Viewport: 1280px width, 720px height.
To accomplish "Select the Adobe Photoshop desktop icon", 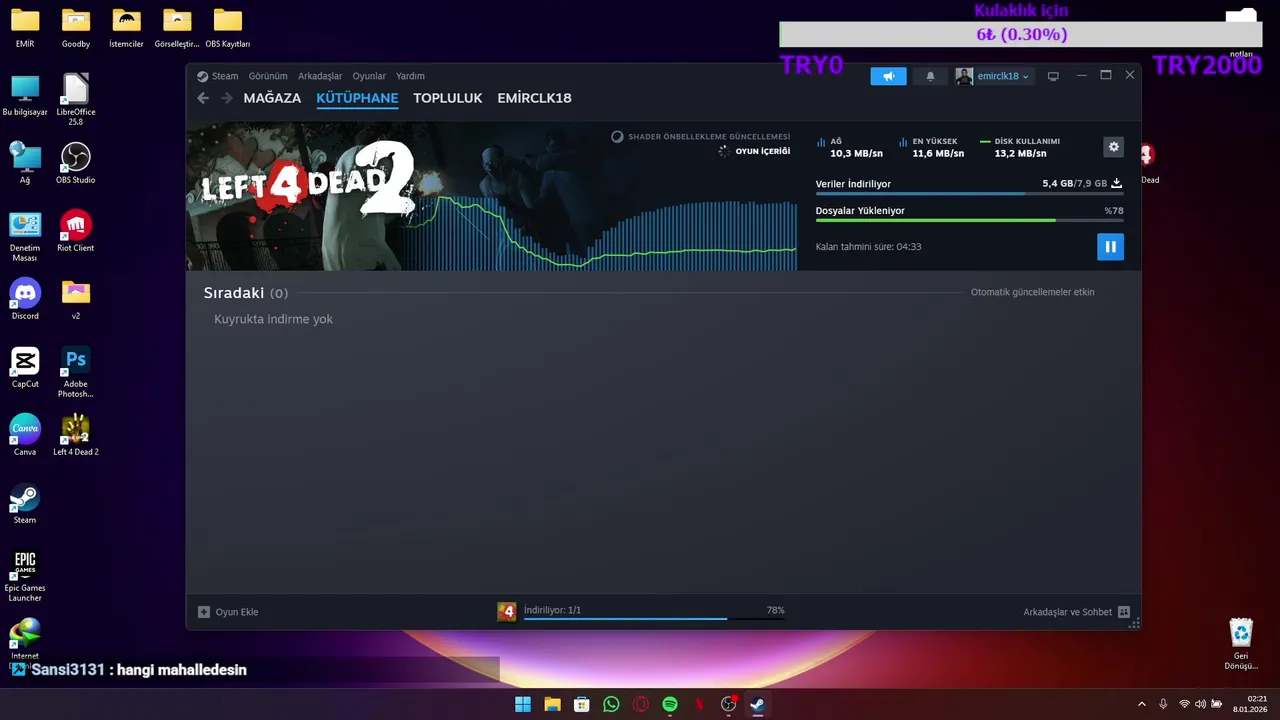I will click(x=76, y=372).
